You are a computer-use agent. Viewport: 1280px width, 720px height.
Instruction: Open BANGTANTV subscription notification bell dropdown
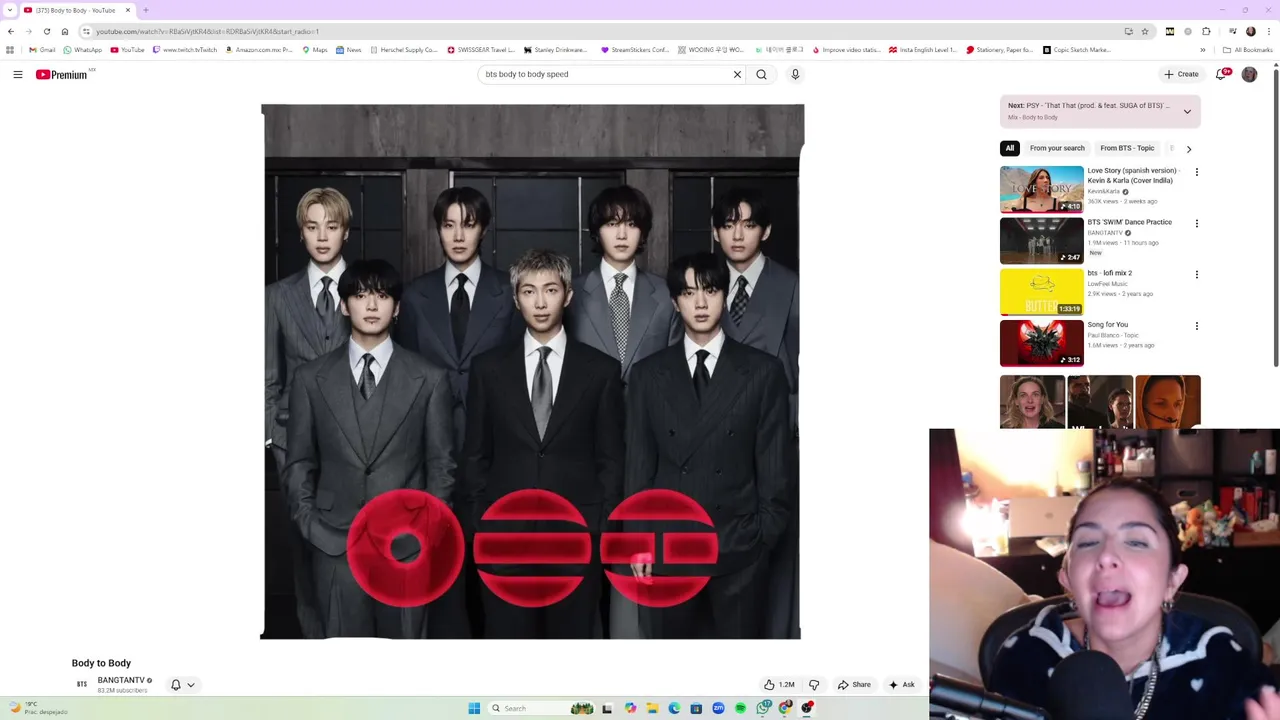[x=182, y=685]
